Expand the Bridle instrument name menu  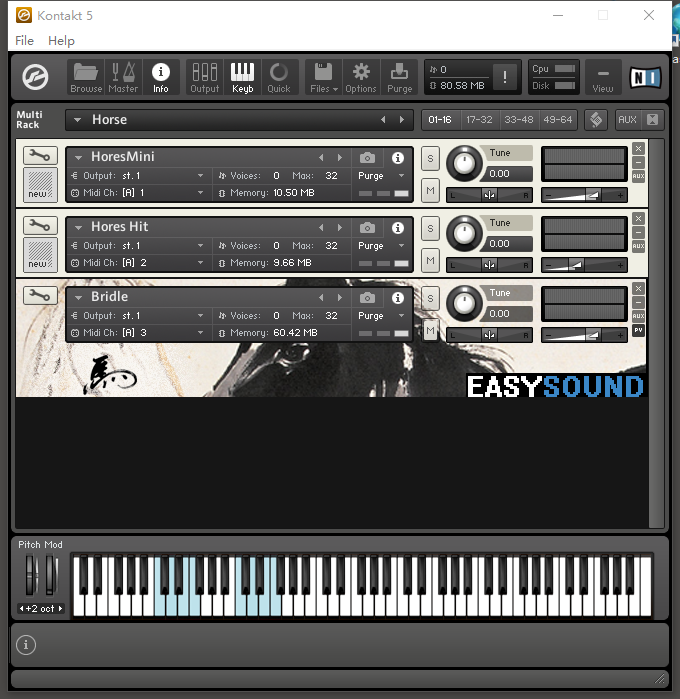78,297
